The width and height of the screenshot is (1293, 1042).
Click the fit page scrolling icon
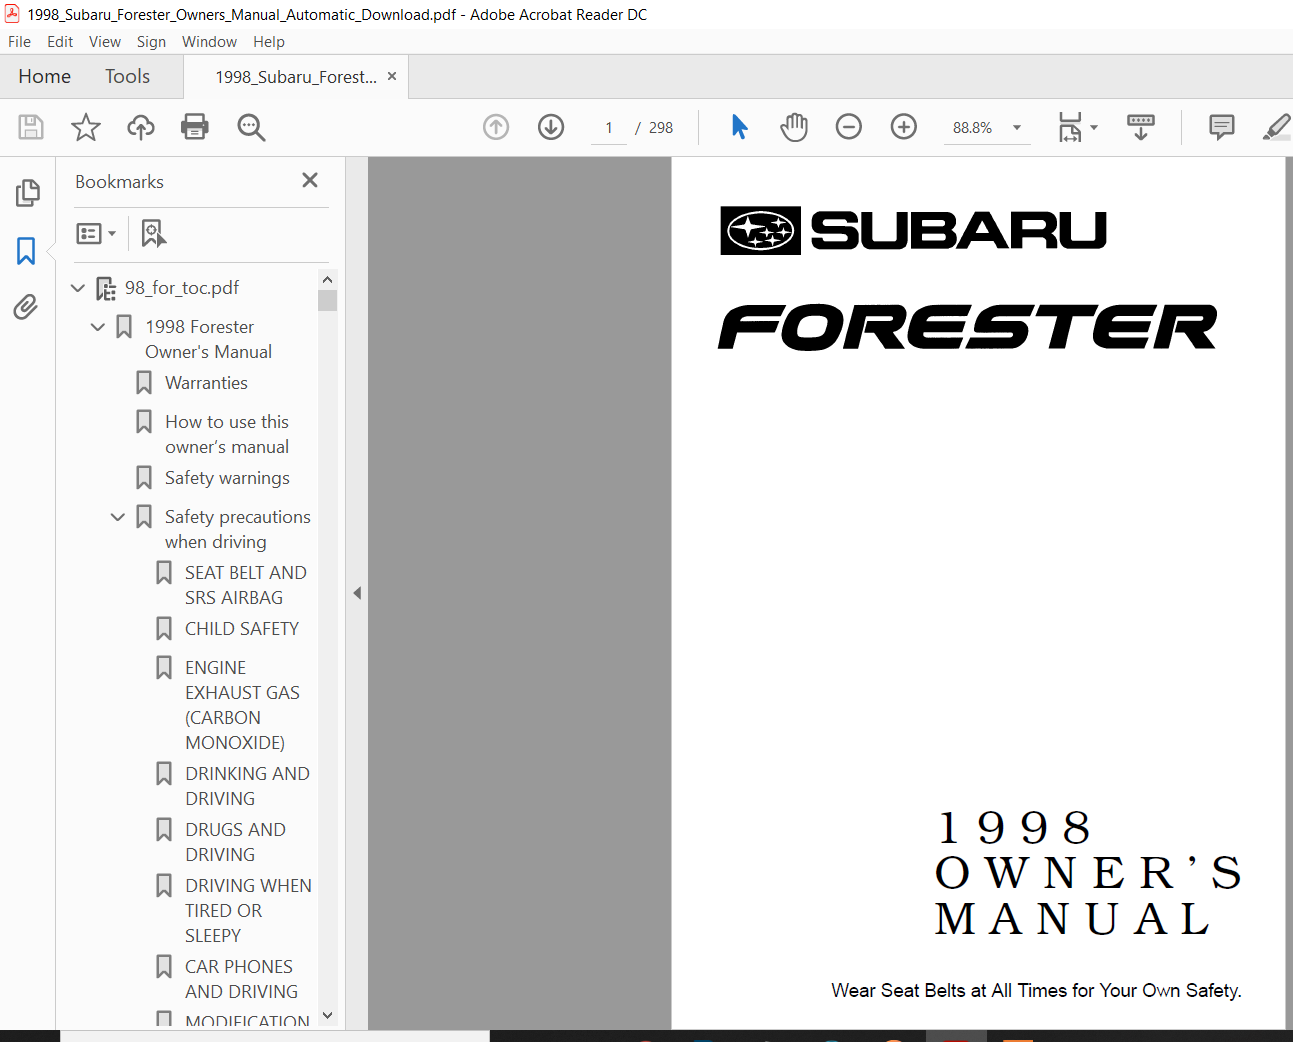1070,127
